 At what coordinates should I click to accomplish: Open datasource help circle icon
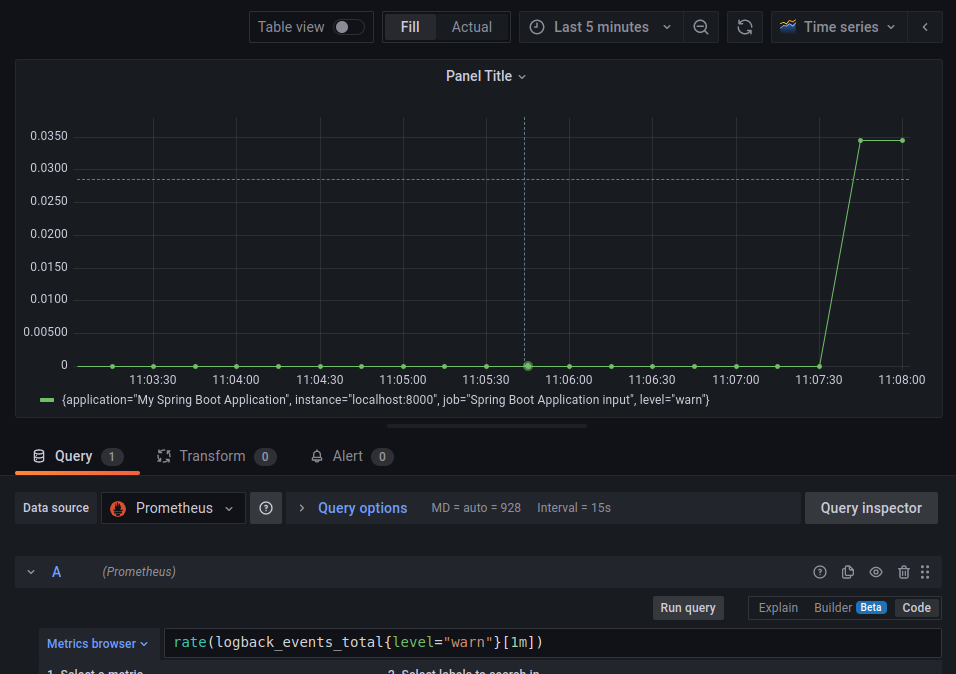(265, 507)
